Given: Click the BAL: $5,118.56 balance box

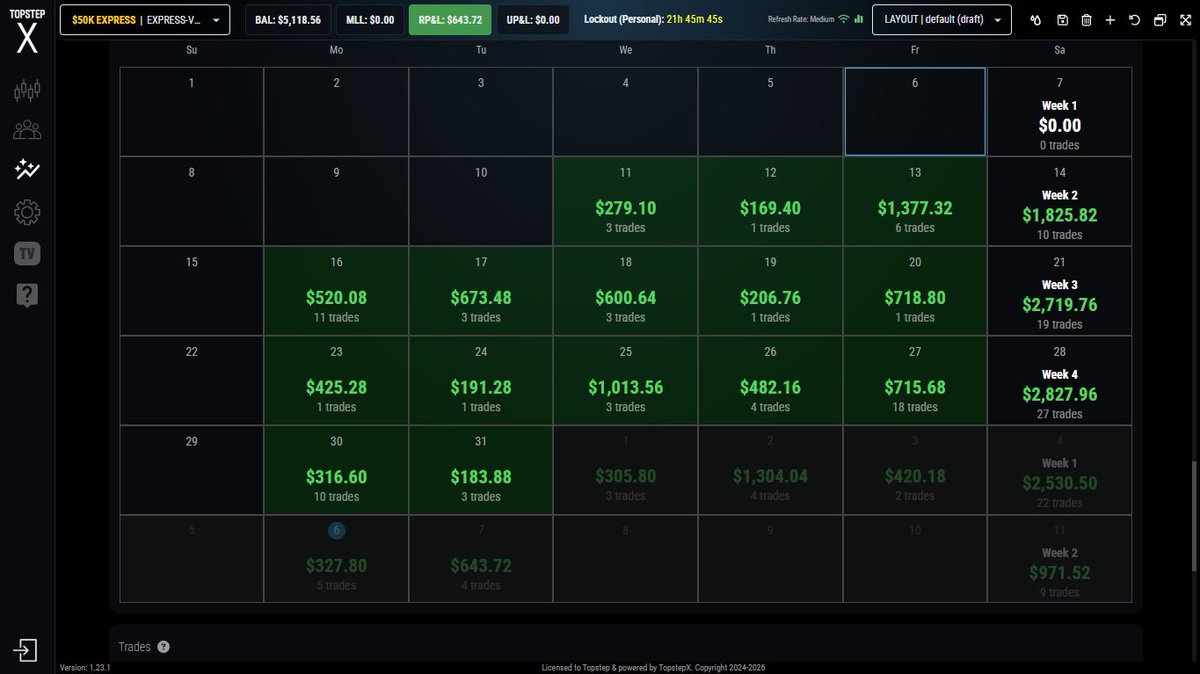Looking at the screenshot, I should click(288, 20).
